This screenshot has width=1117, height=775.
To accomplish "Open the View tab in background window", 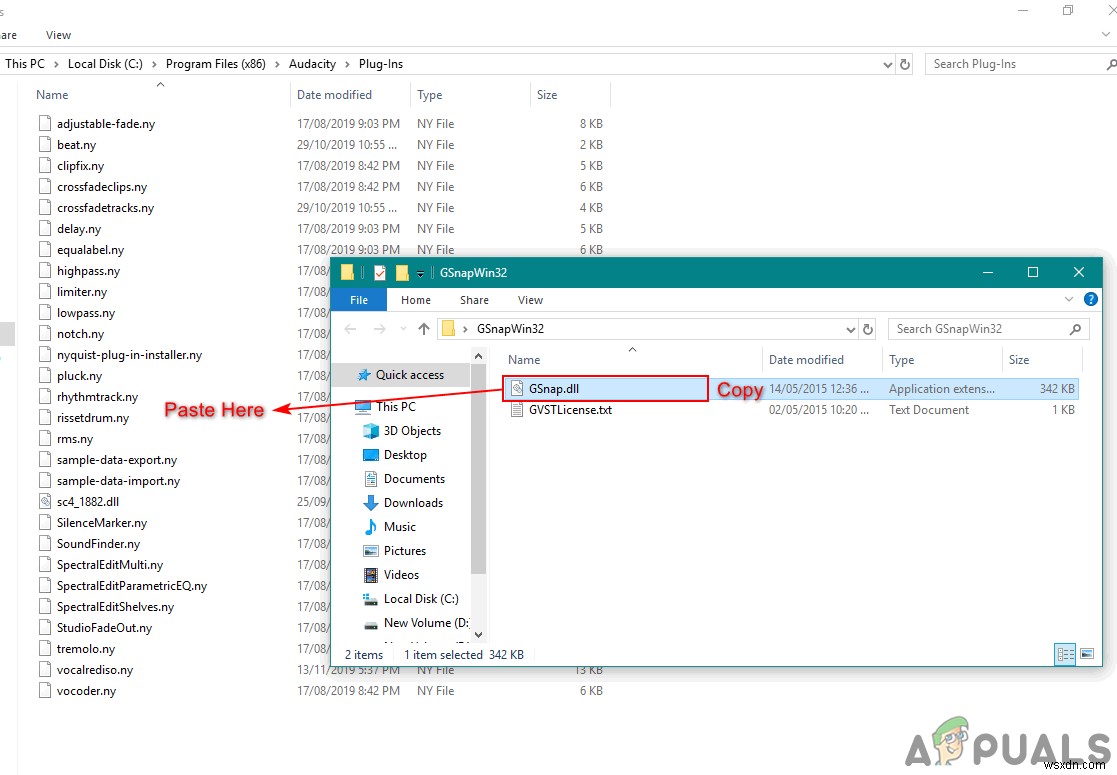I will [57, 34].
